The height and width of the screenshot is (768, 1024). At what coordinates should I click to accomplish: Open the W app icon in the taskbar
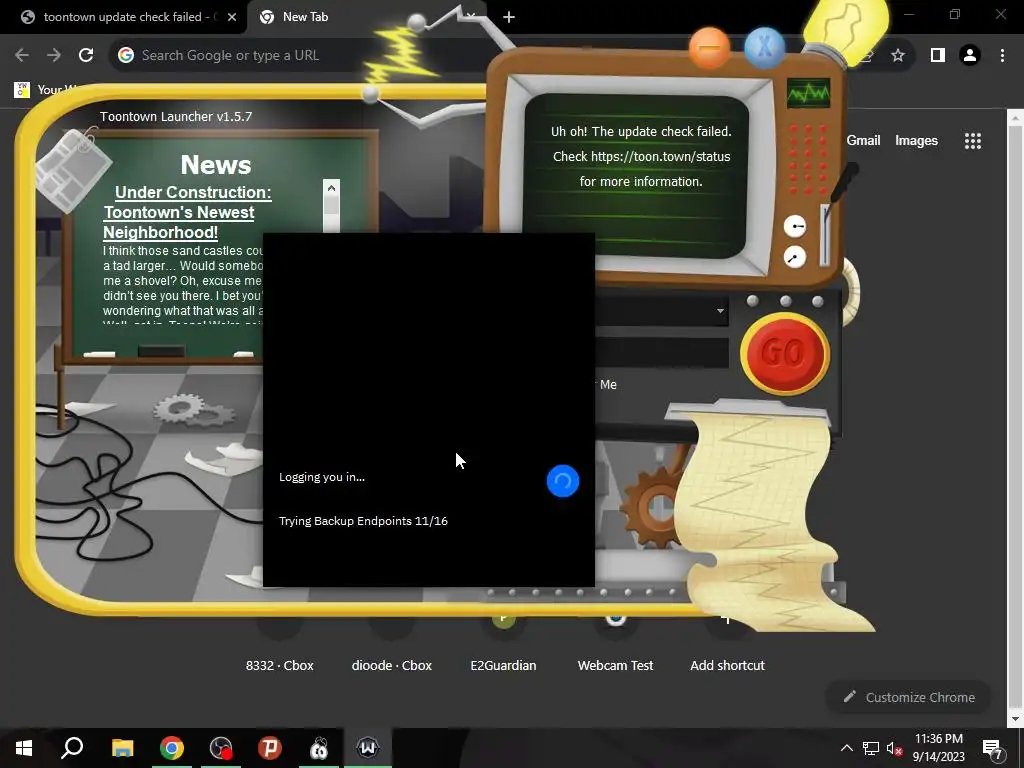pyautogui.click(x=368, y=748)
